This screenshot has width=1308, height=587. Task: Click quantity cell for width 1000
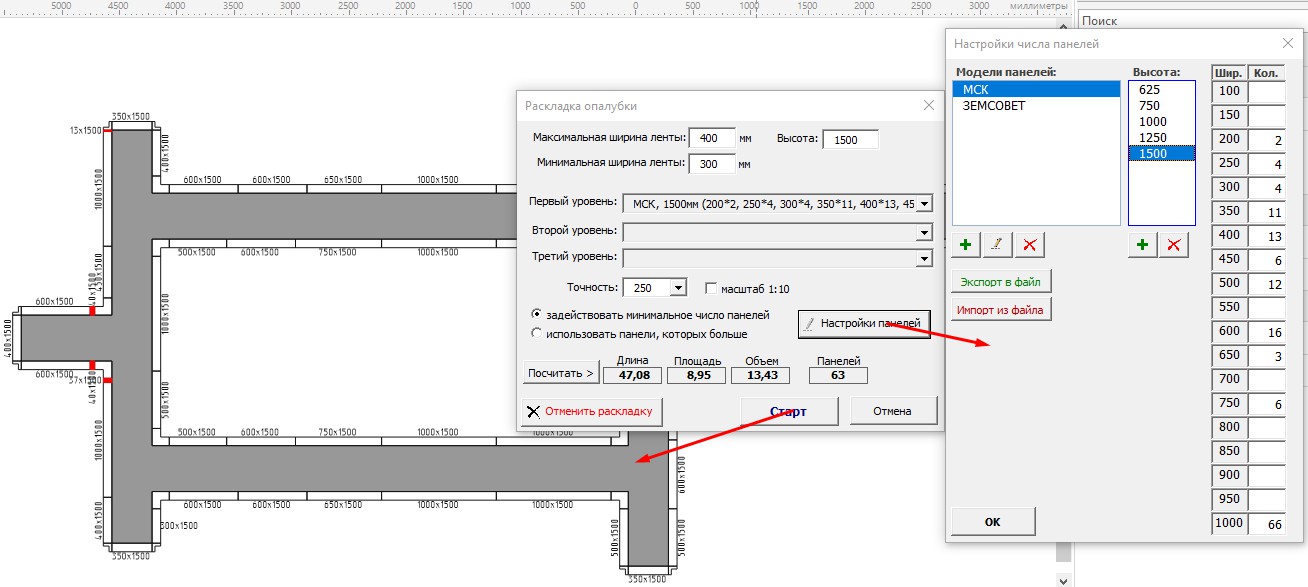tap(1266, 524)
